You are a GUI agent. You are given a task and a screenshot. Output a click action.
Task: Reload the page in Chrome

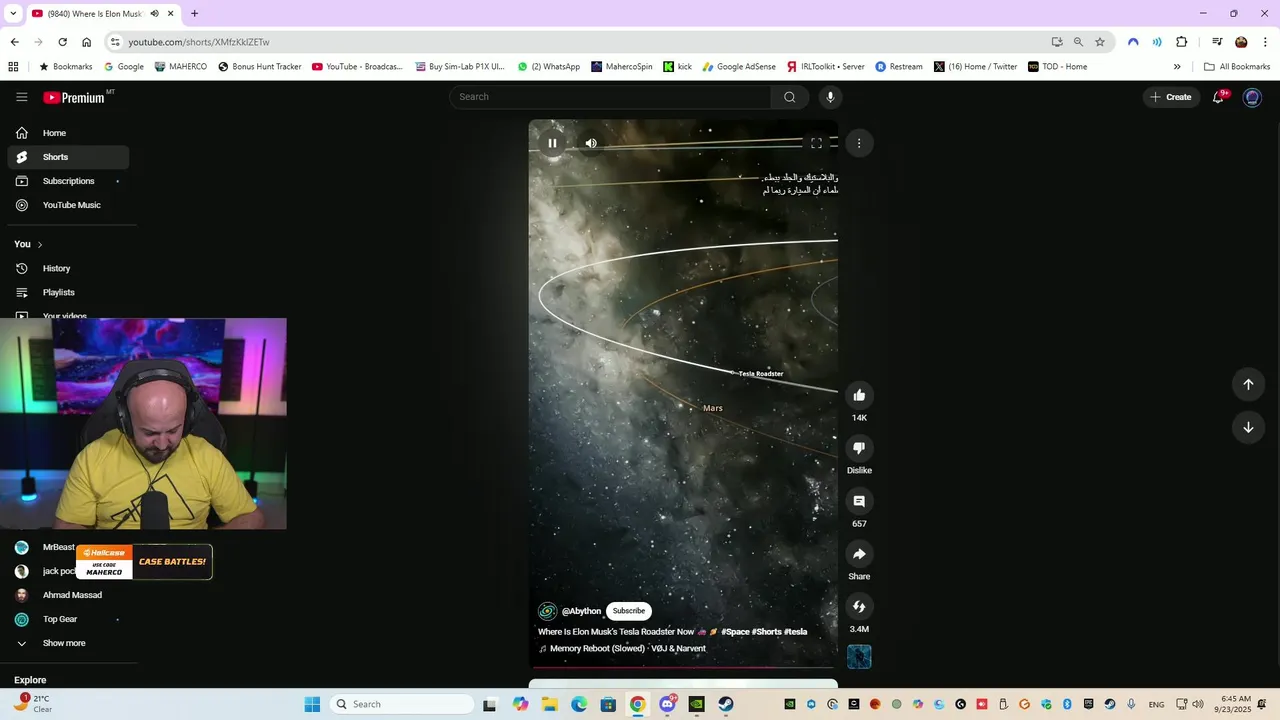click(62, 42)
